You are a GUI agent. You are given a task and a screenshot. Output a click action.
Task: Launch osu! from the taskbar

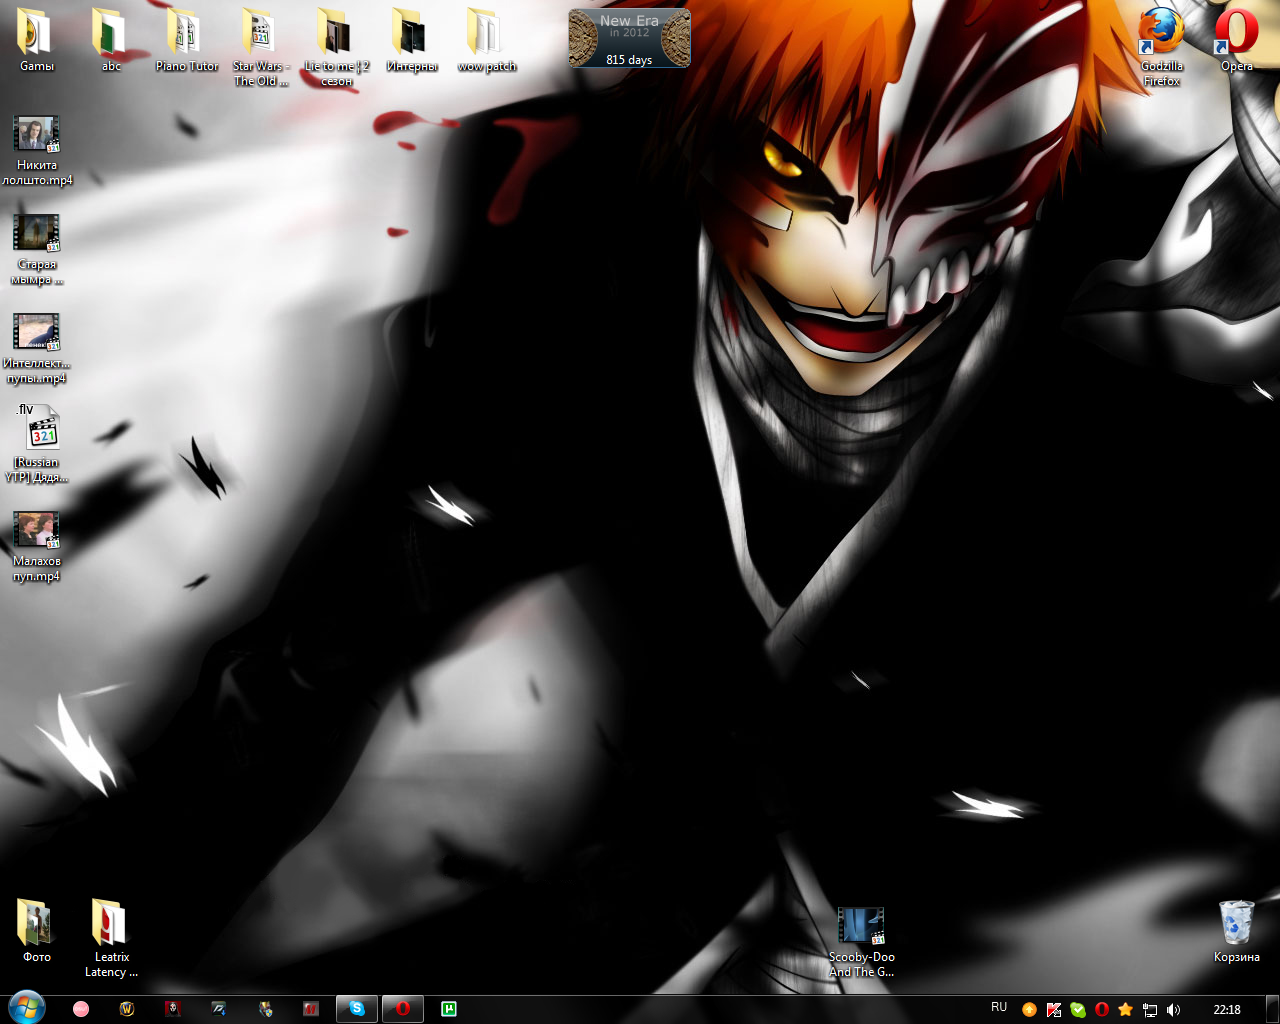click(81, 1009)
